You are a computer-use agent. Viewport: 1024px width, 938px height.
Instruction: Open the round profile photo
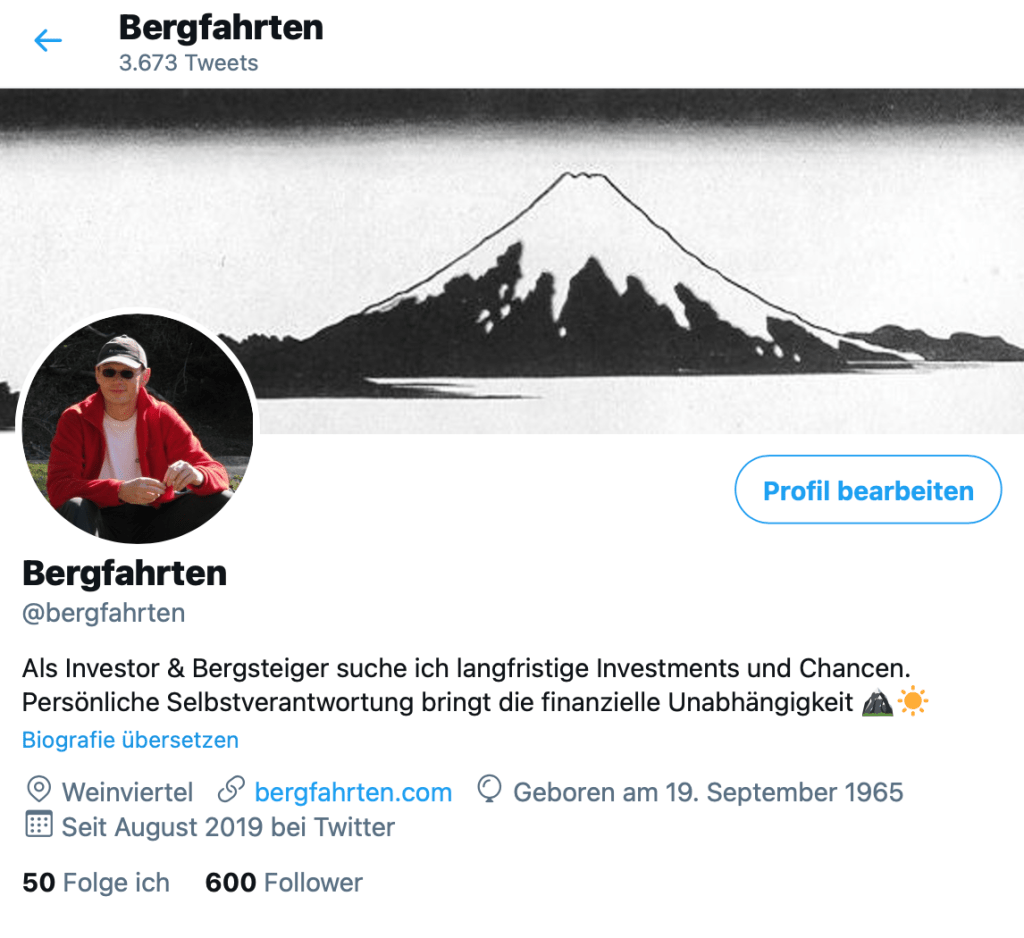tap(138, 429)
